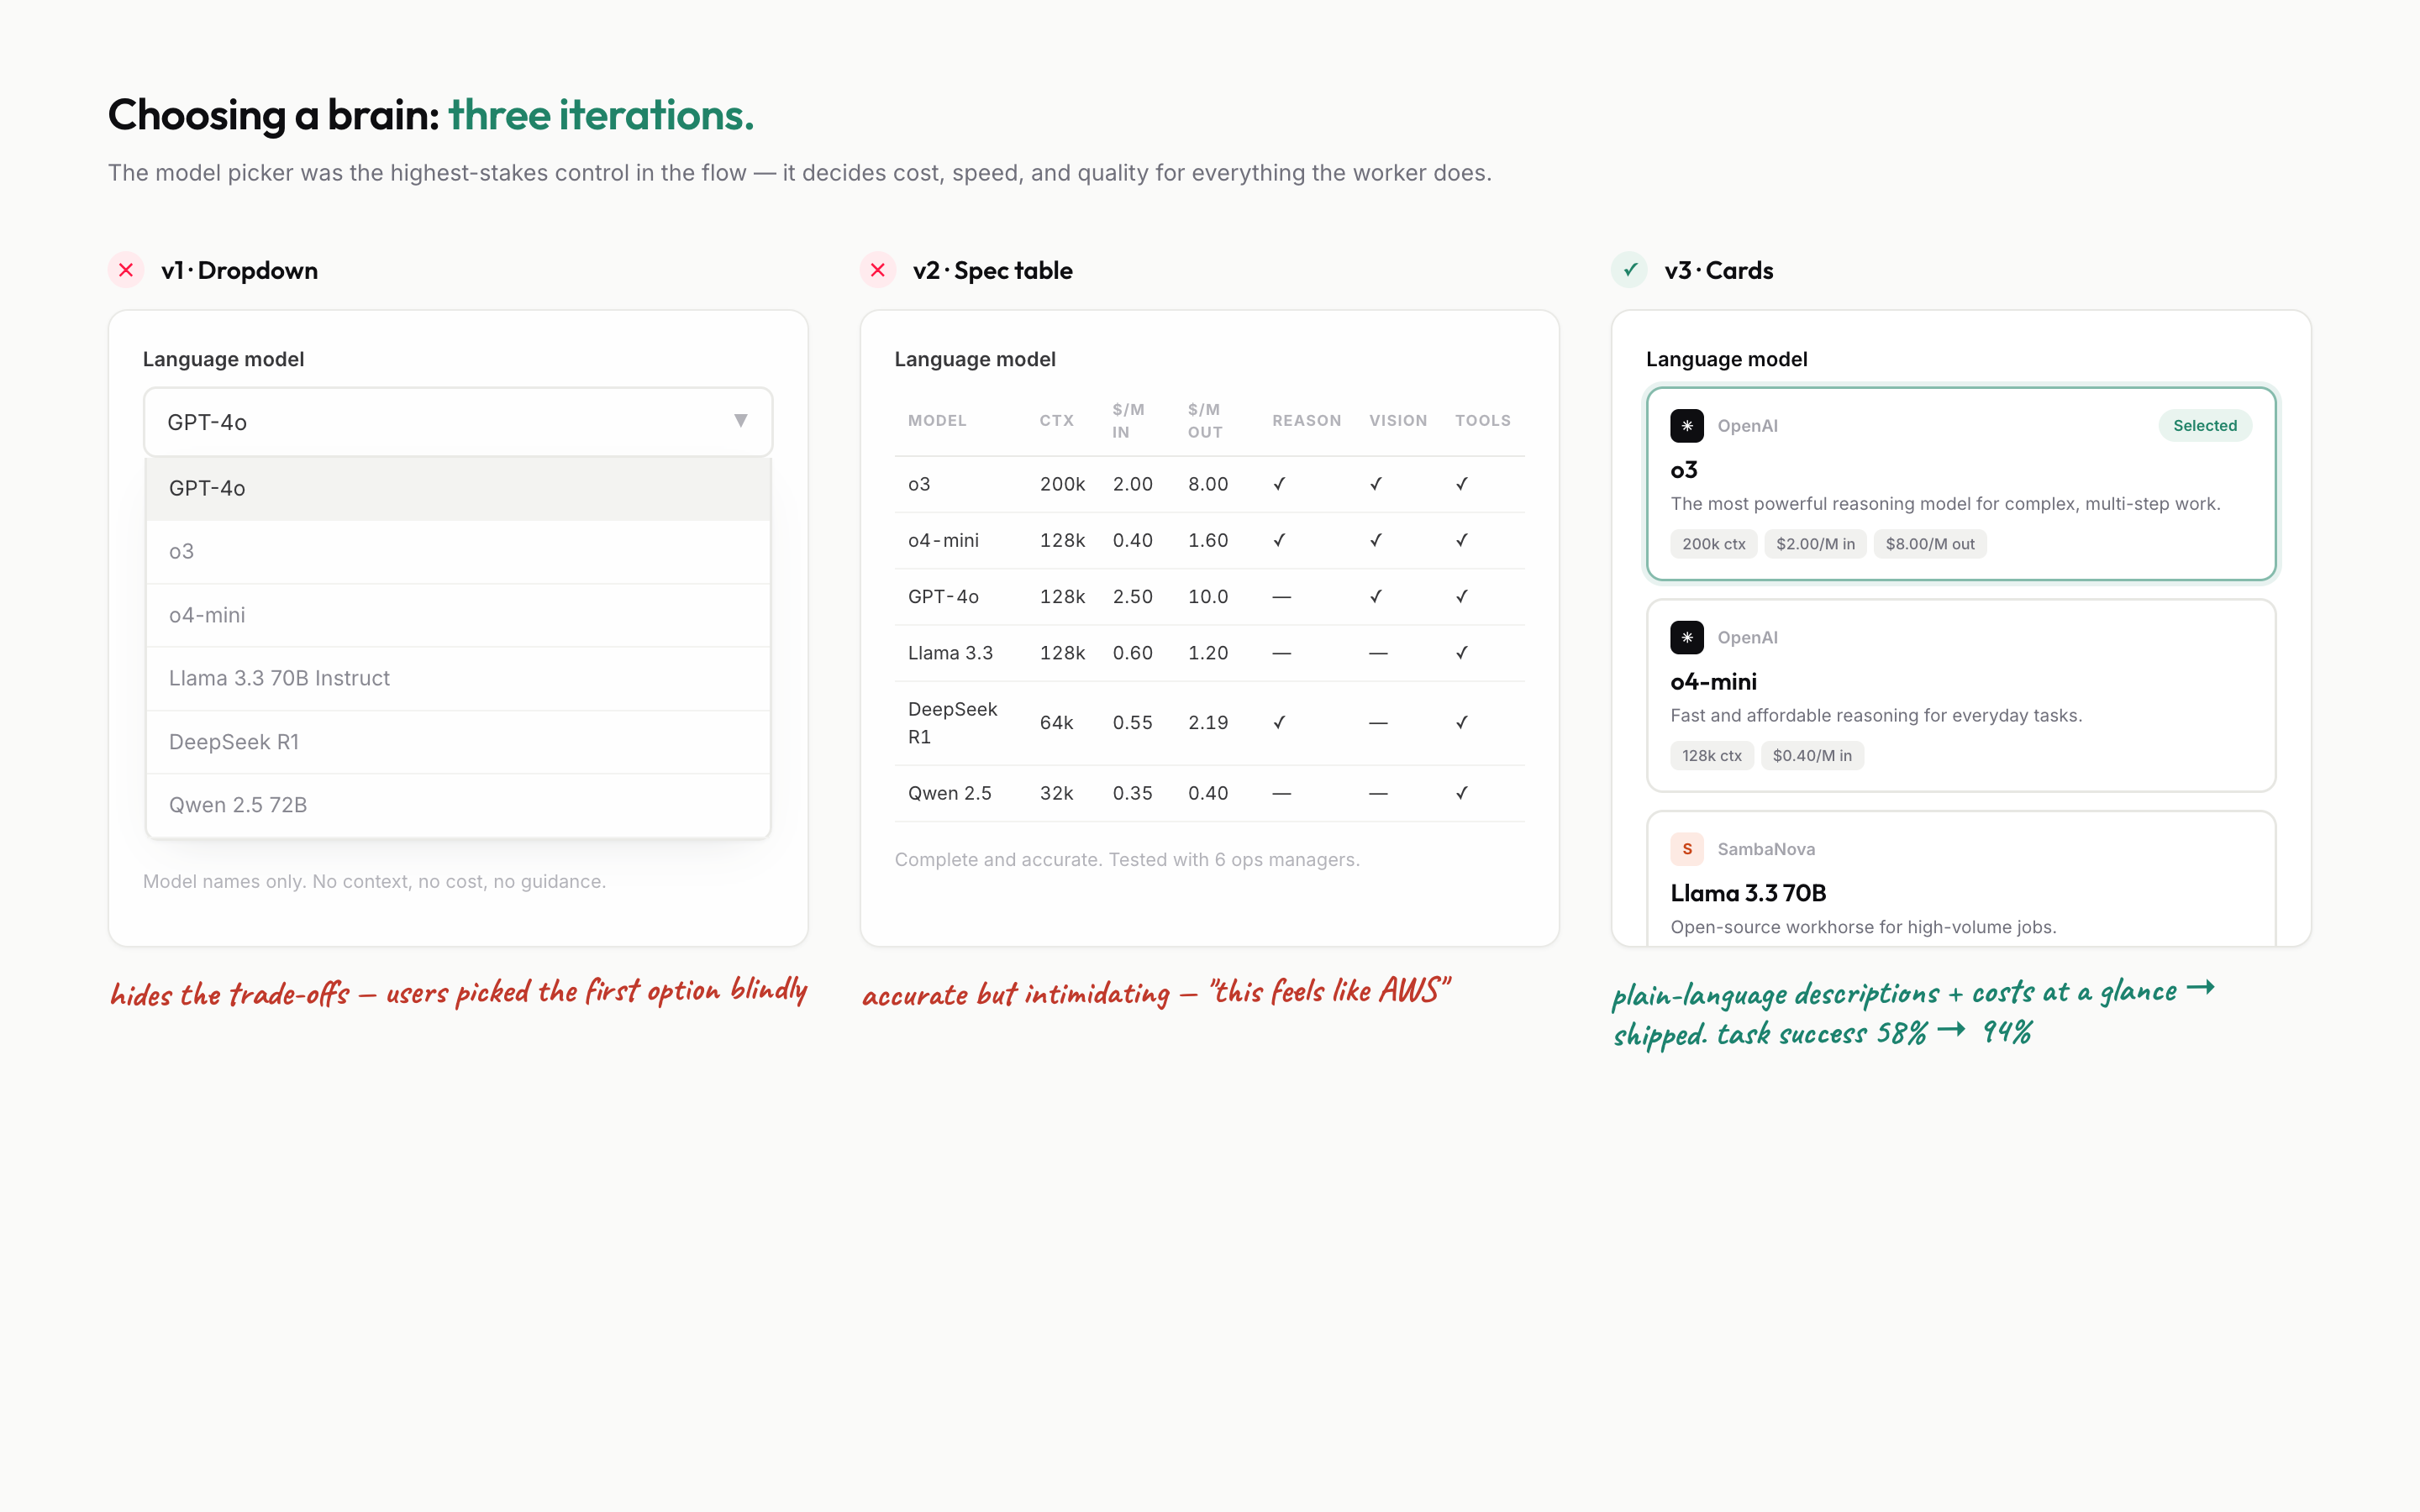This screenshot has width=2420, height=1512.
Task: Click the Tools checkmark in the Llama 3.3 row
Action: point(1462,653)
